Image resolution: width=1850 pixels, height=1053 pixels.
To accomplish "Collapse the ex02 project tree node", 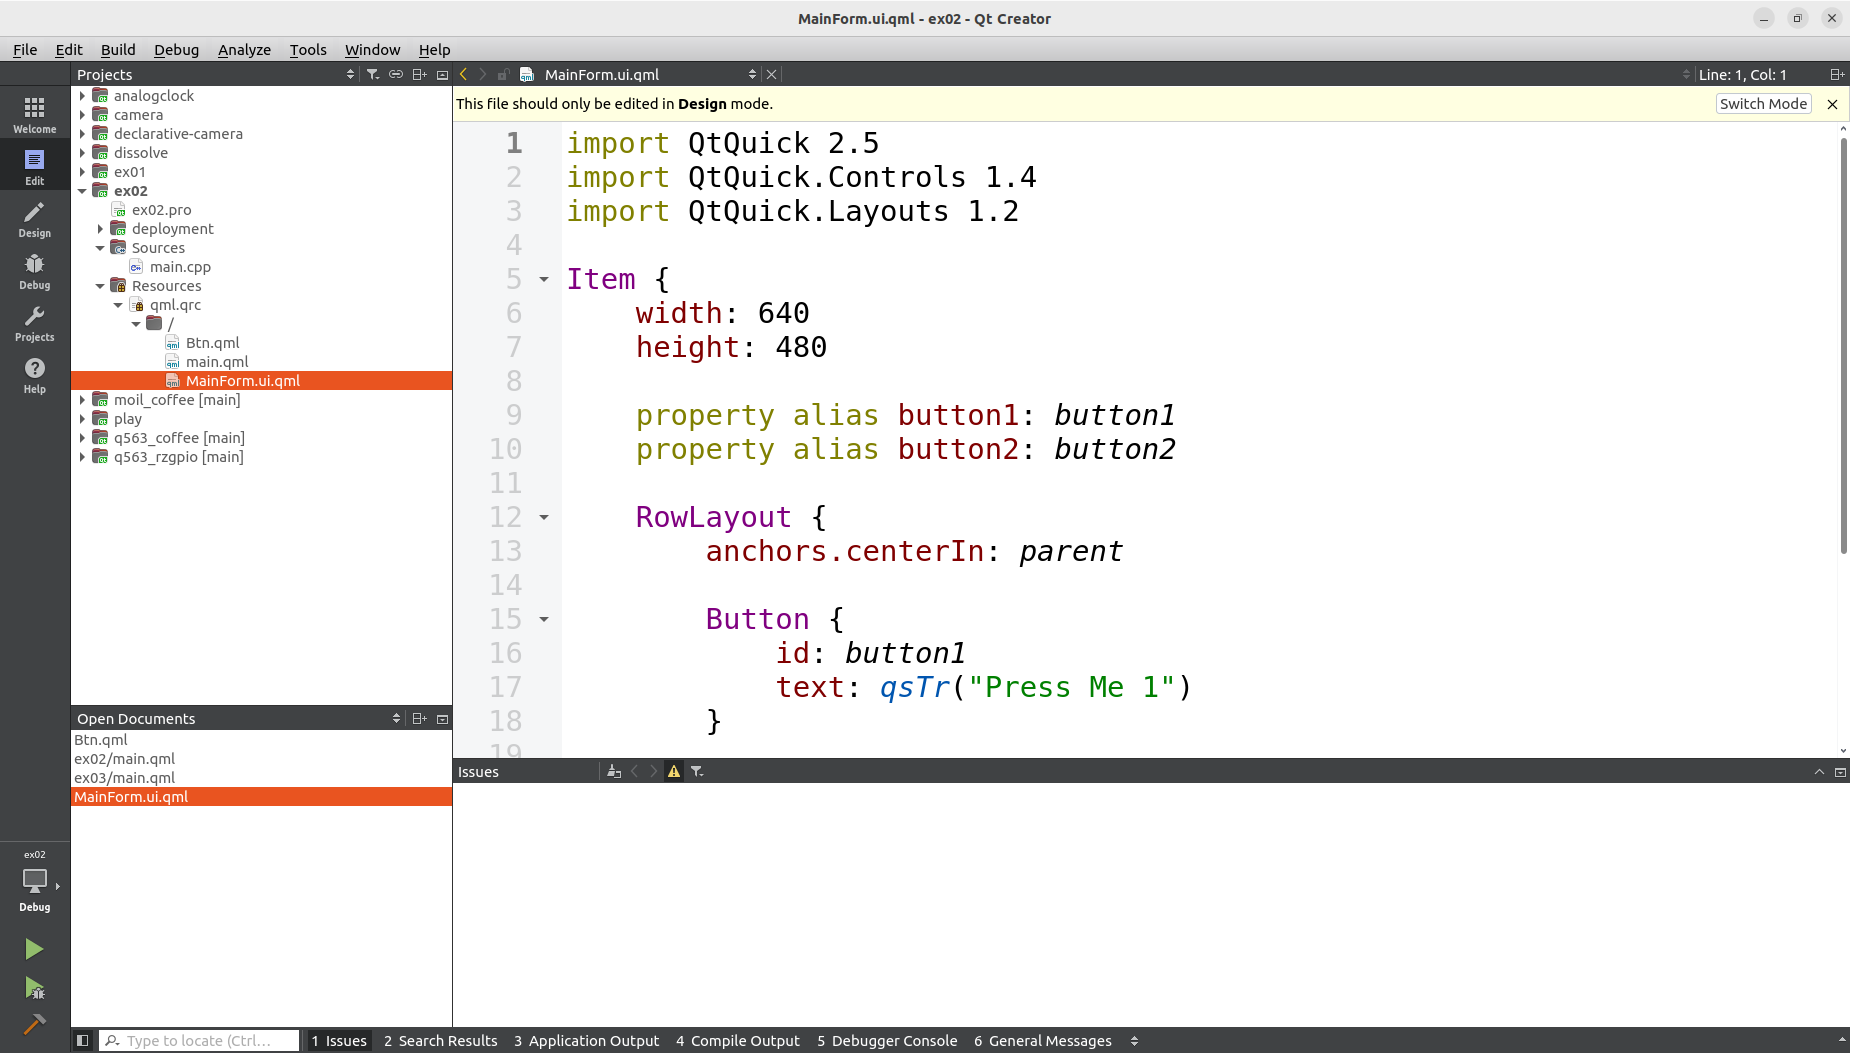I will (x=83, y=191).
